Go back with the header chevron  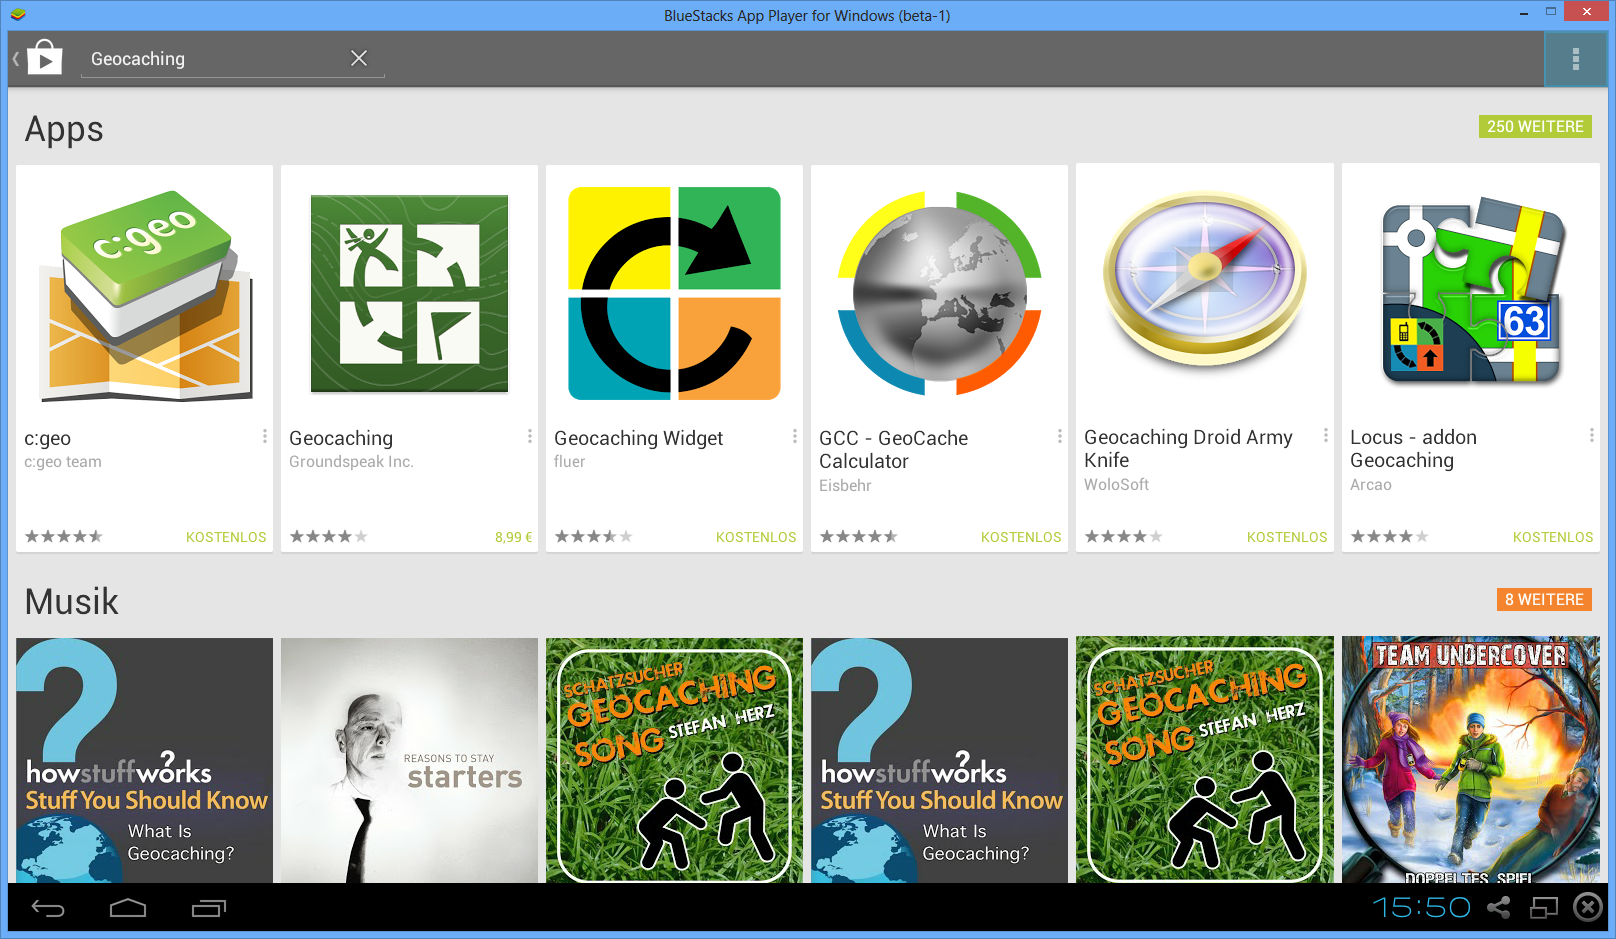tap(16, 59)
